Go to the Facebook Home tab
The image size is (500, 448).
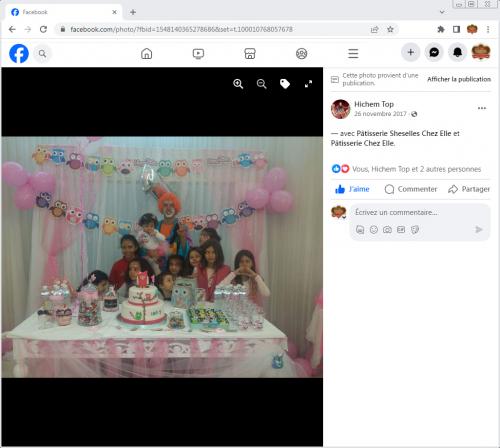(x=147, y=53)
